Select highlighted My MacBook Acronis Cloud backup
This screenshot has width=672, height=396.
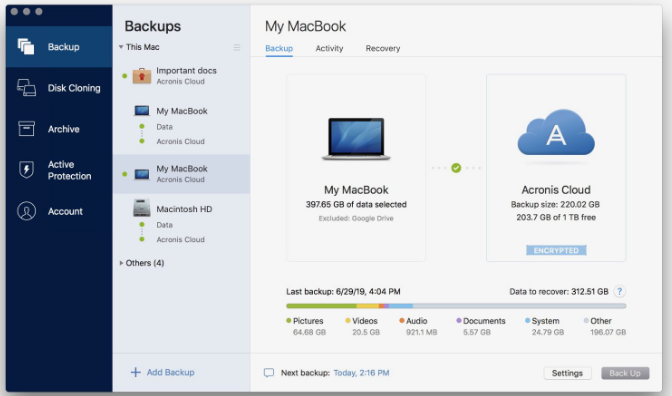181,174
